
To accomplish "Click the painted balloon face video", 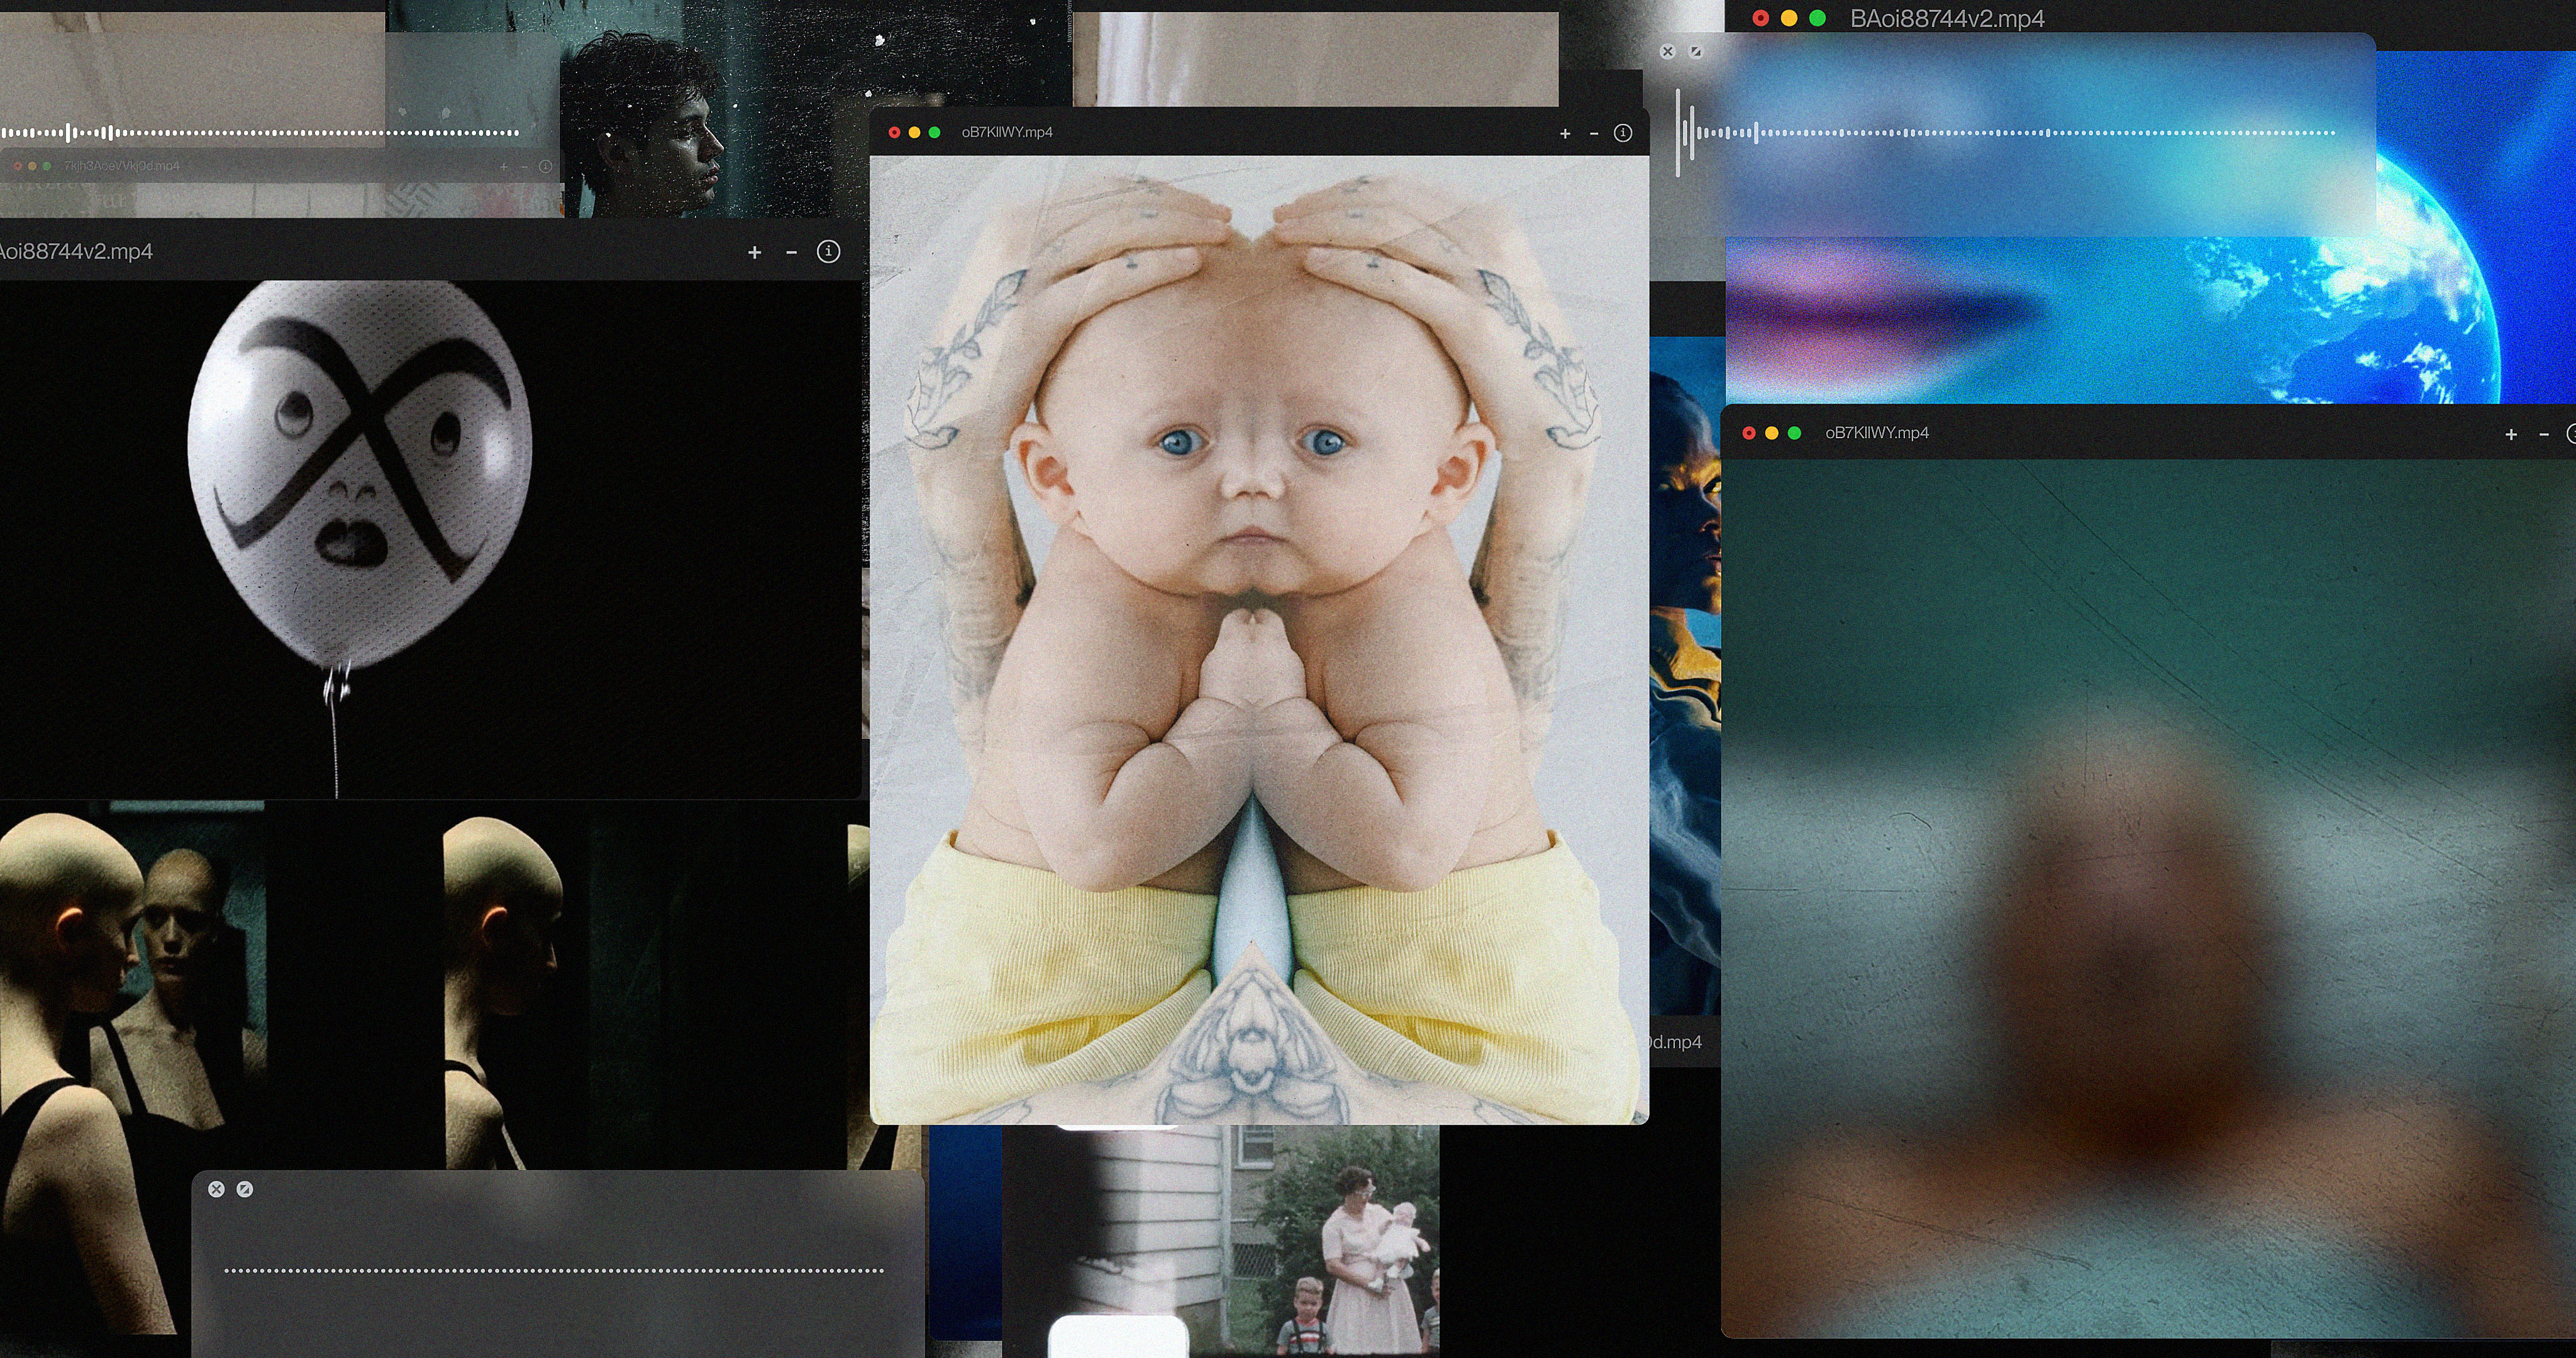I will [x=430, y=539].
